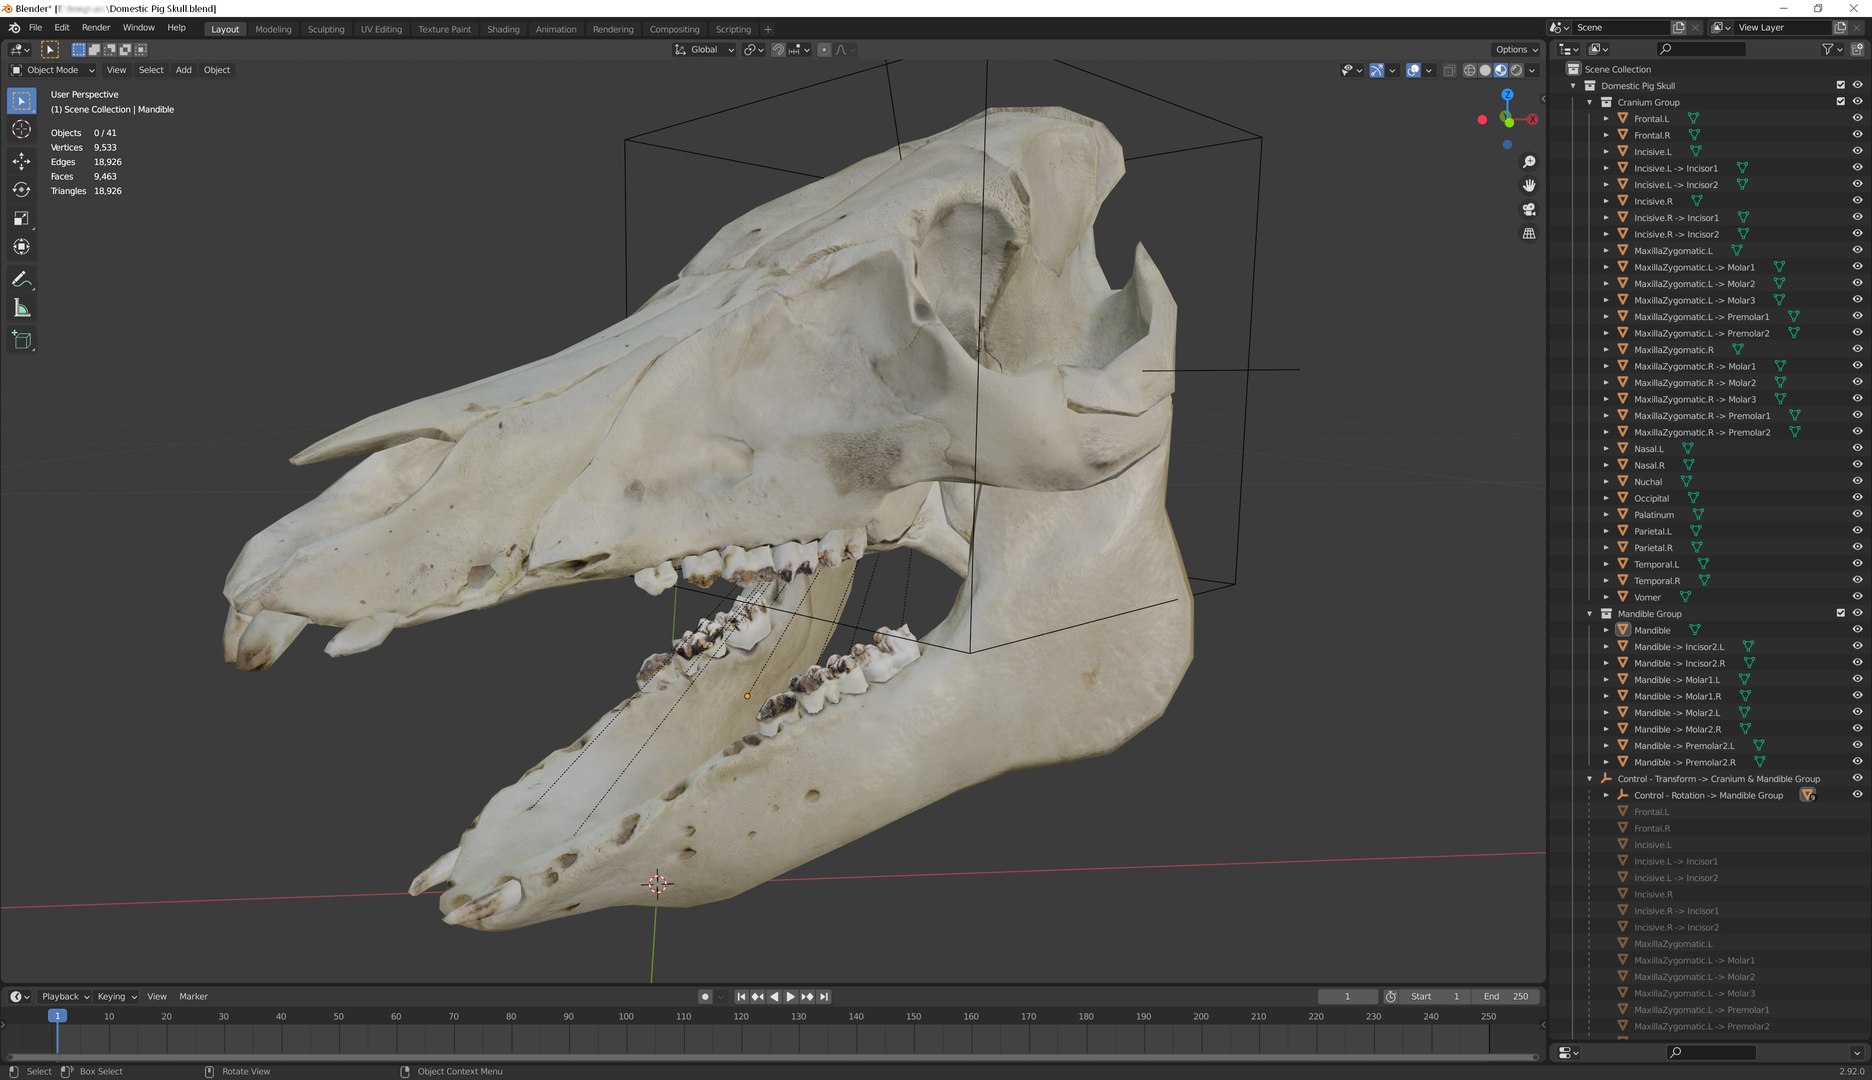Activate the Move tool
1872x1080 pixels.
(21, 161)
